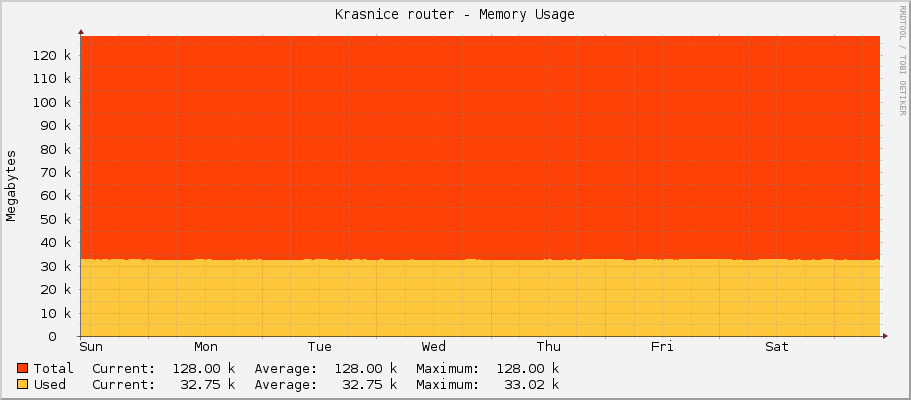Click the '80 k' y-axis value
Viewport: 911px width, 400px height.
point(56,149)
